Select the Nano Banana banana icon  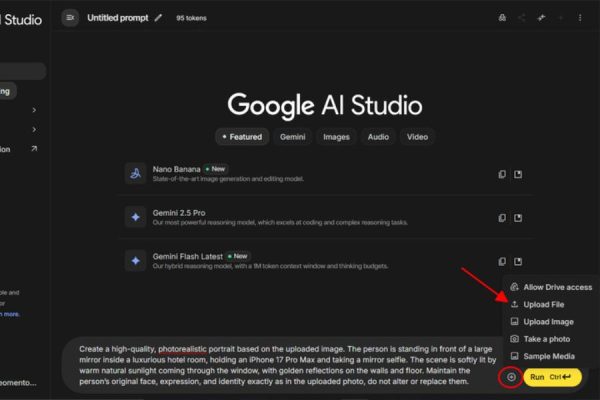point(135,174)
